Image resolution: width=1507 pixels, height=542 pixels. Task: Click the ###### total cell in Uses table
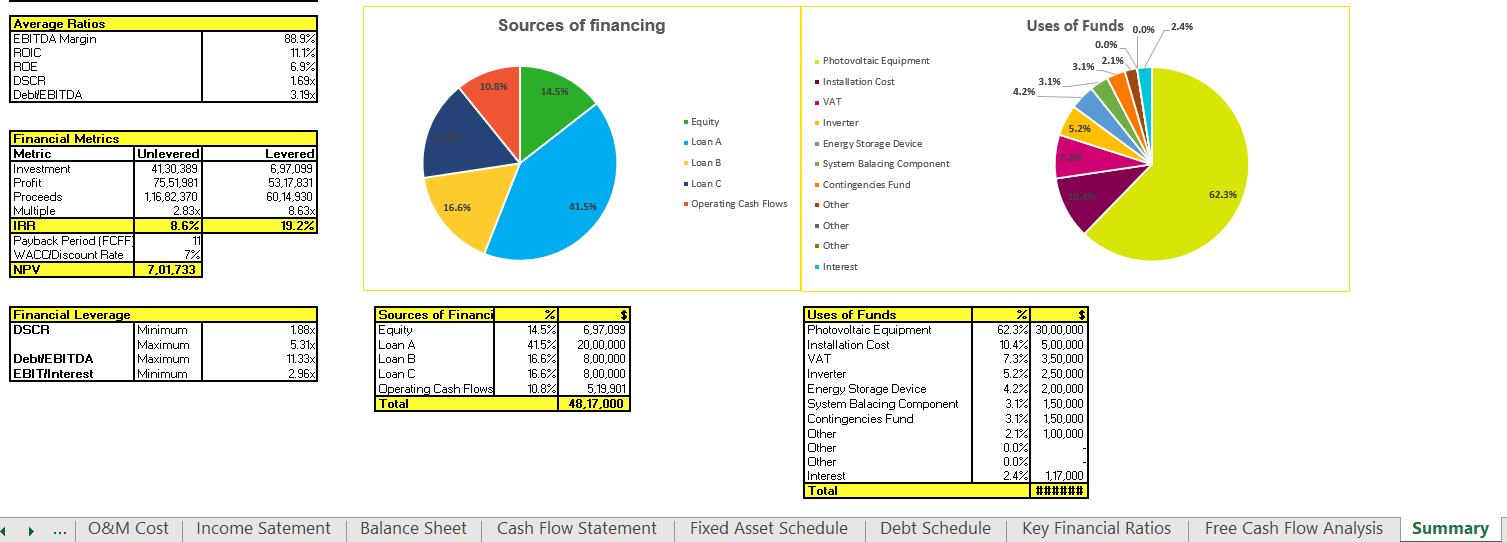click(x=1059, y=491)
